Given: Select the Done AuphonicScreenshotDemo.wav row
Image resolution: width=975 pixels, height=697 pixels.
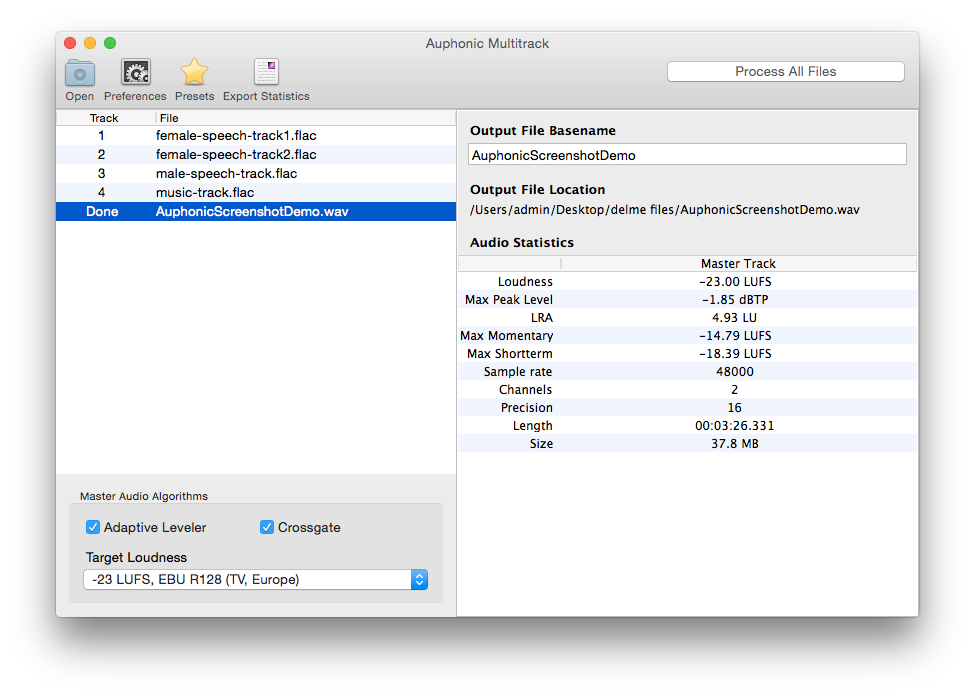Looking at the screenshot, I should tap(256, 211).
